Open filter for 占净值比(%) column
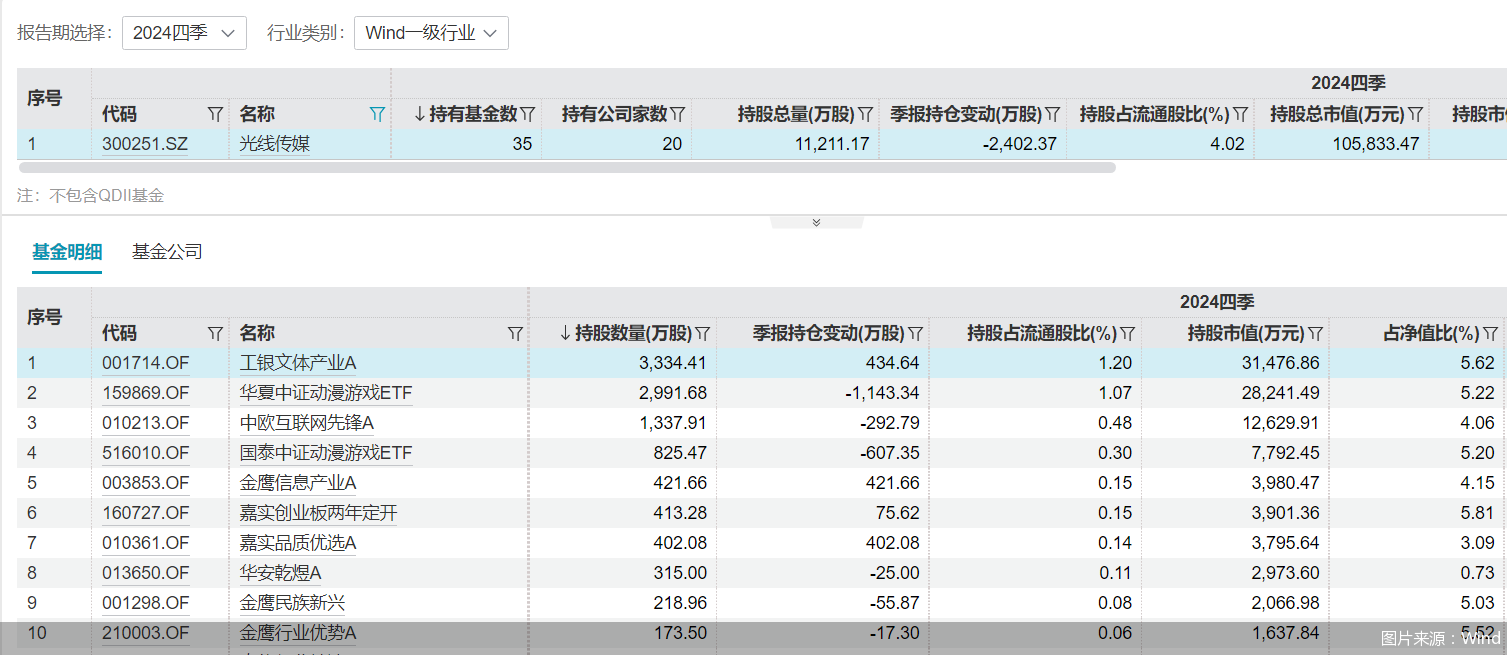Viewport: 1507px width, 655px height. point(1490,333)
